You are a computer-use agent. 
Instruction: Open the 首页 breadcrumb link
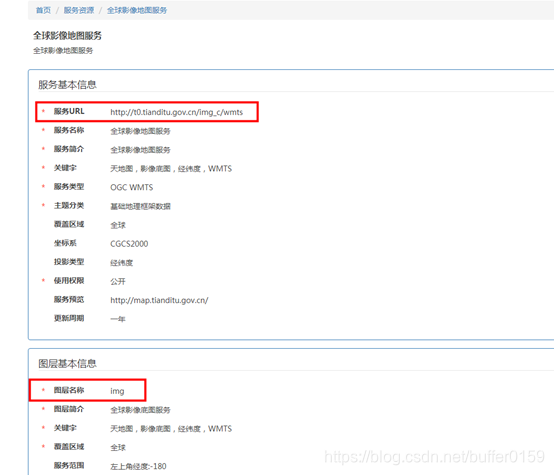coord(43,10)
